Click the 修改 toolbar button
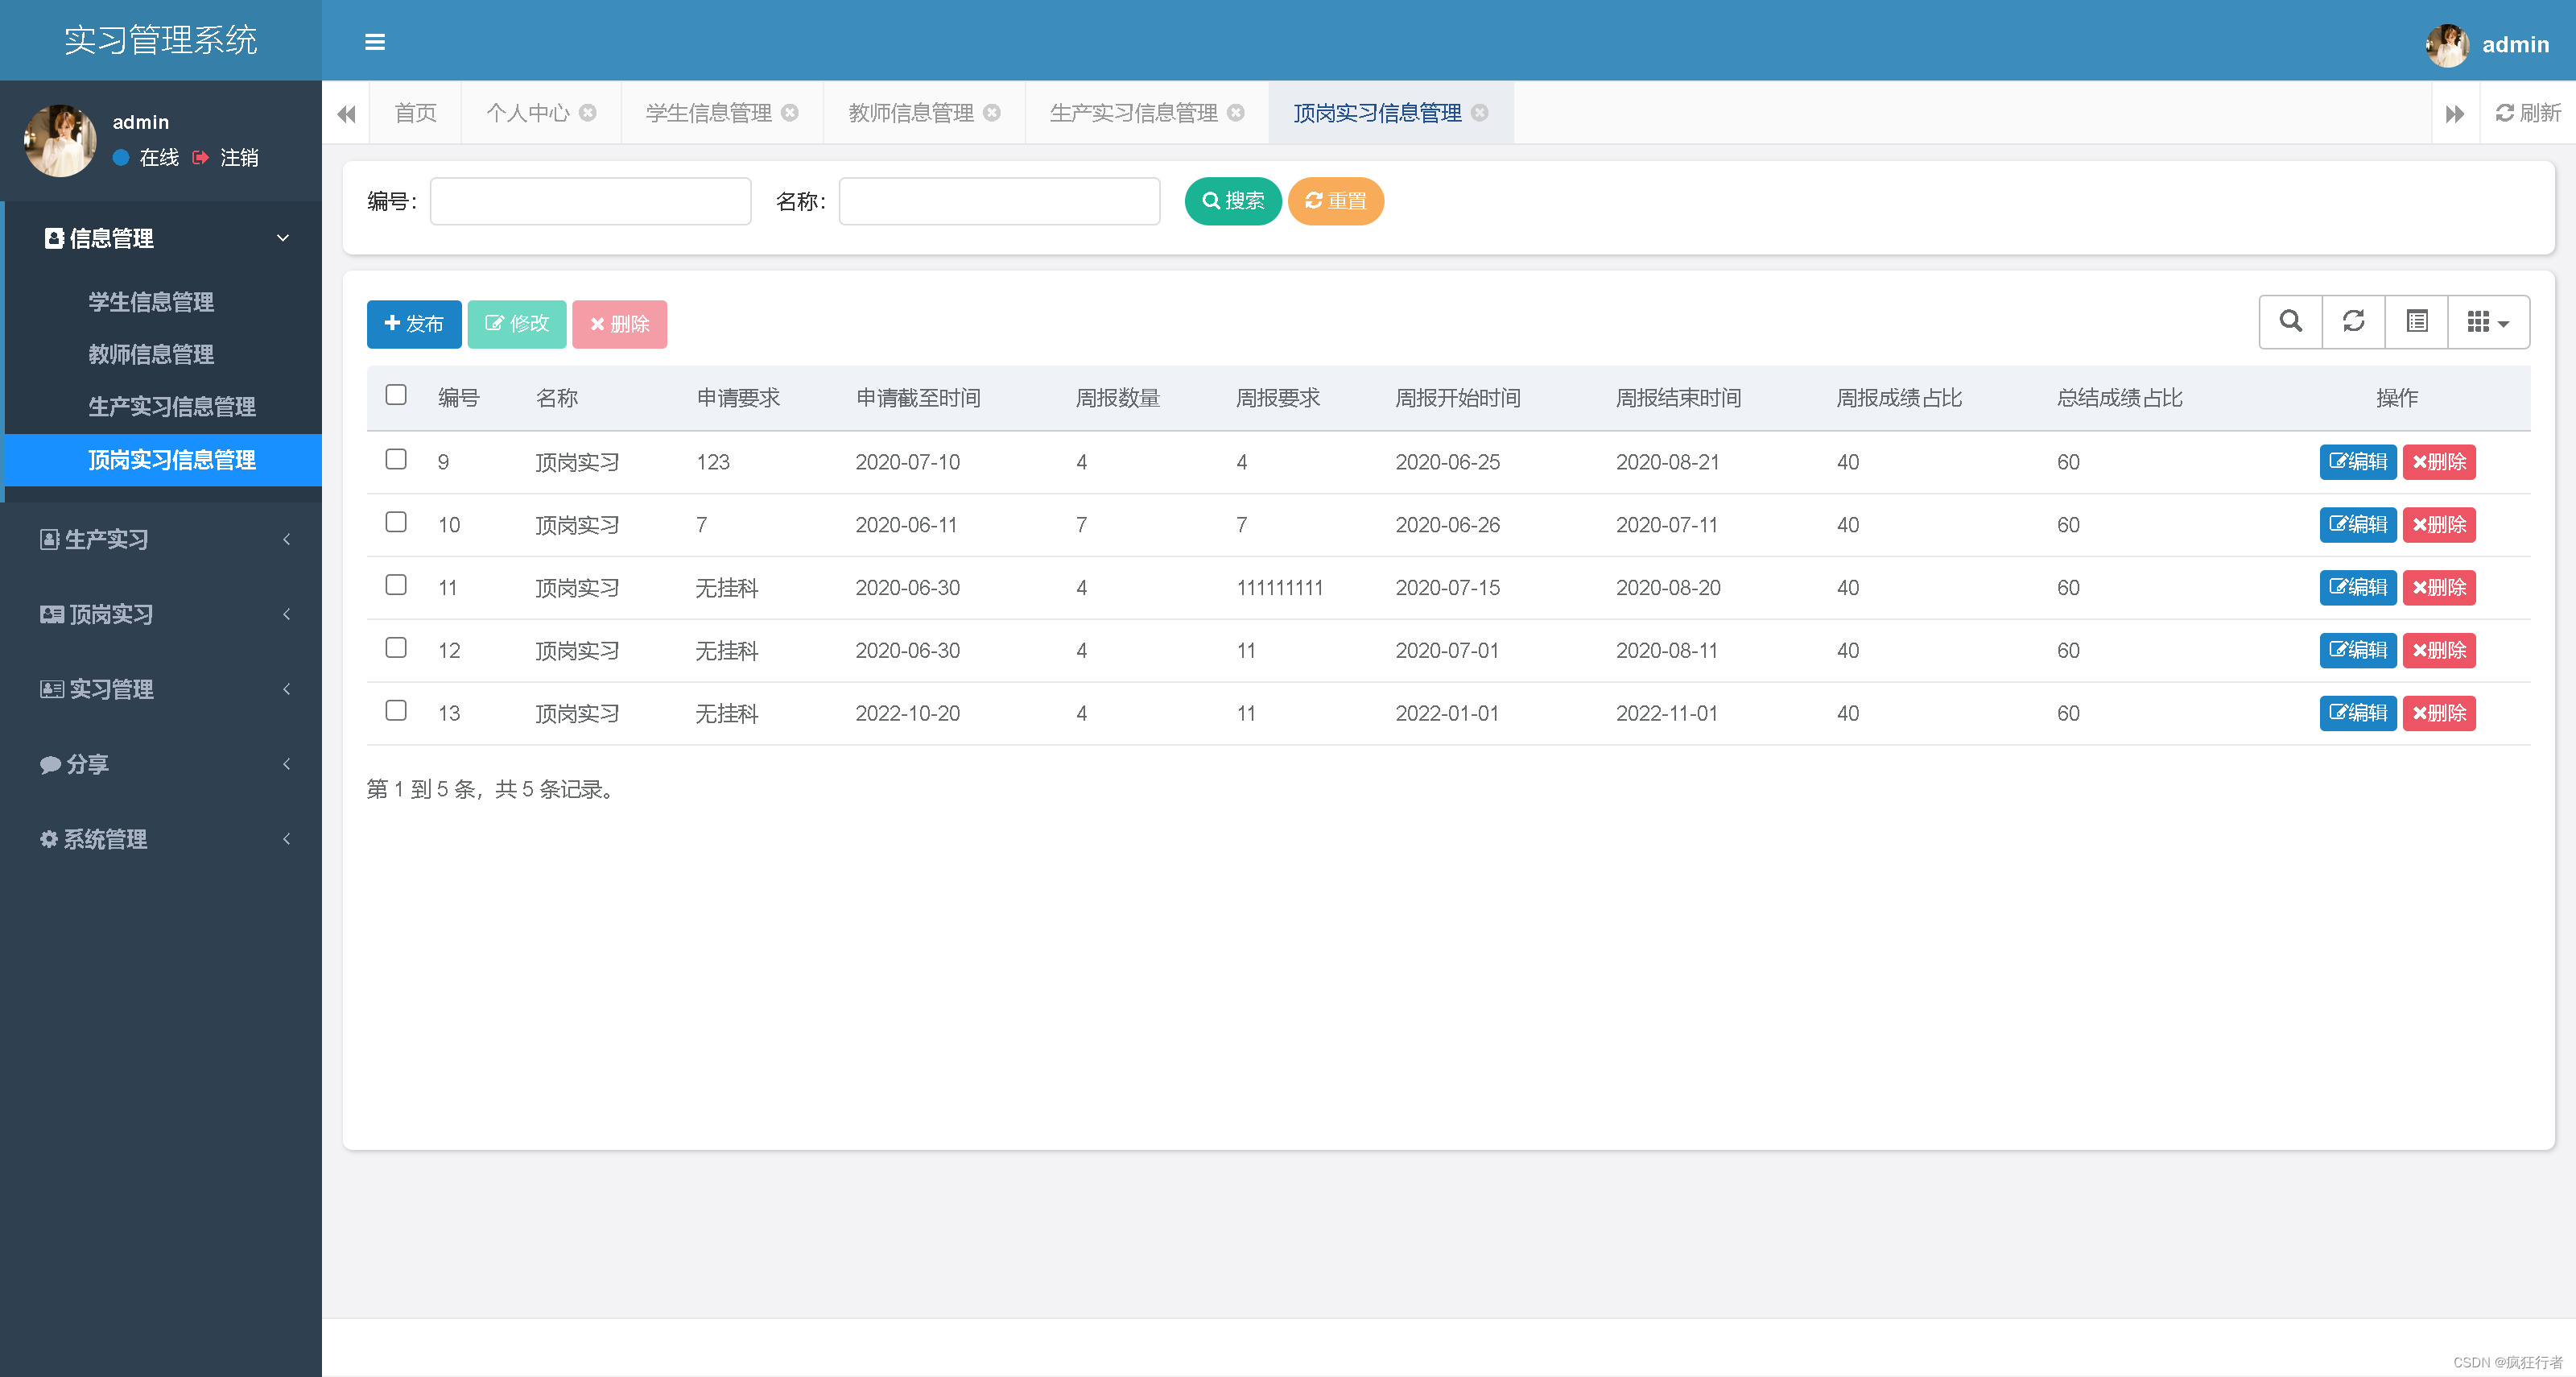Viewport: 2576px width, 1377px height. click(x=517, y=324)
